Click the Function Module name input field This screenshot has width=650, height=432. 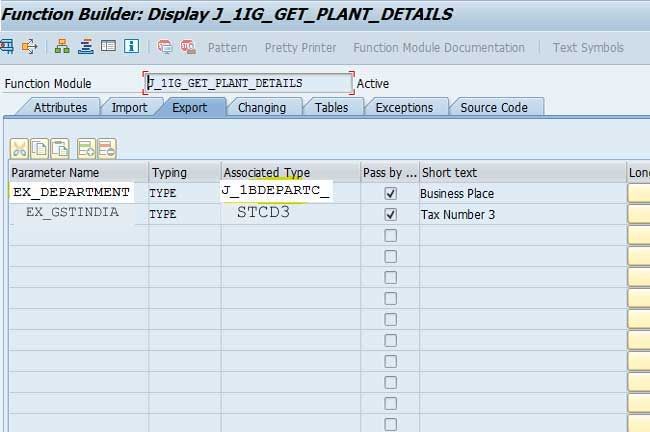(248, 83)
